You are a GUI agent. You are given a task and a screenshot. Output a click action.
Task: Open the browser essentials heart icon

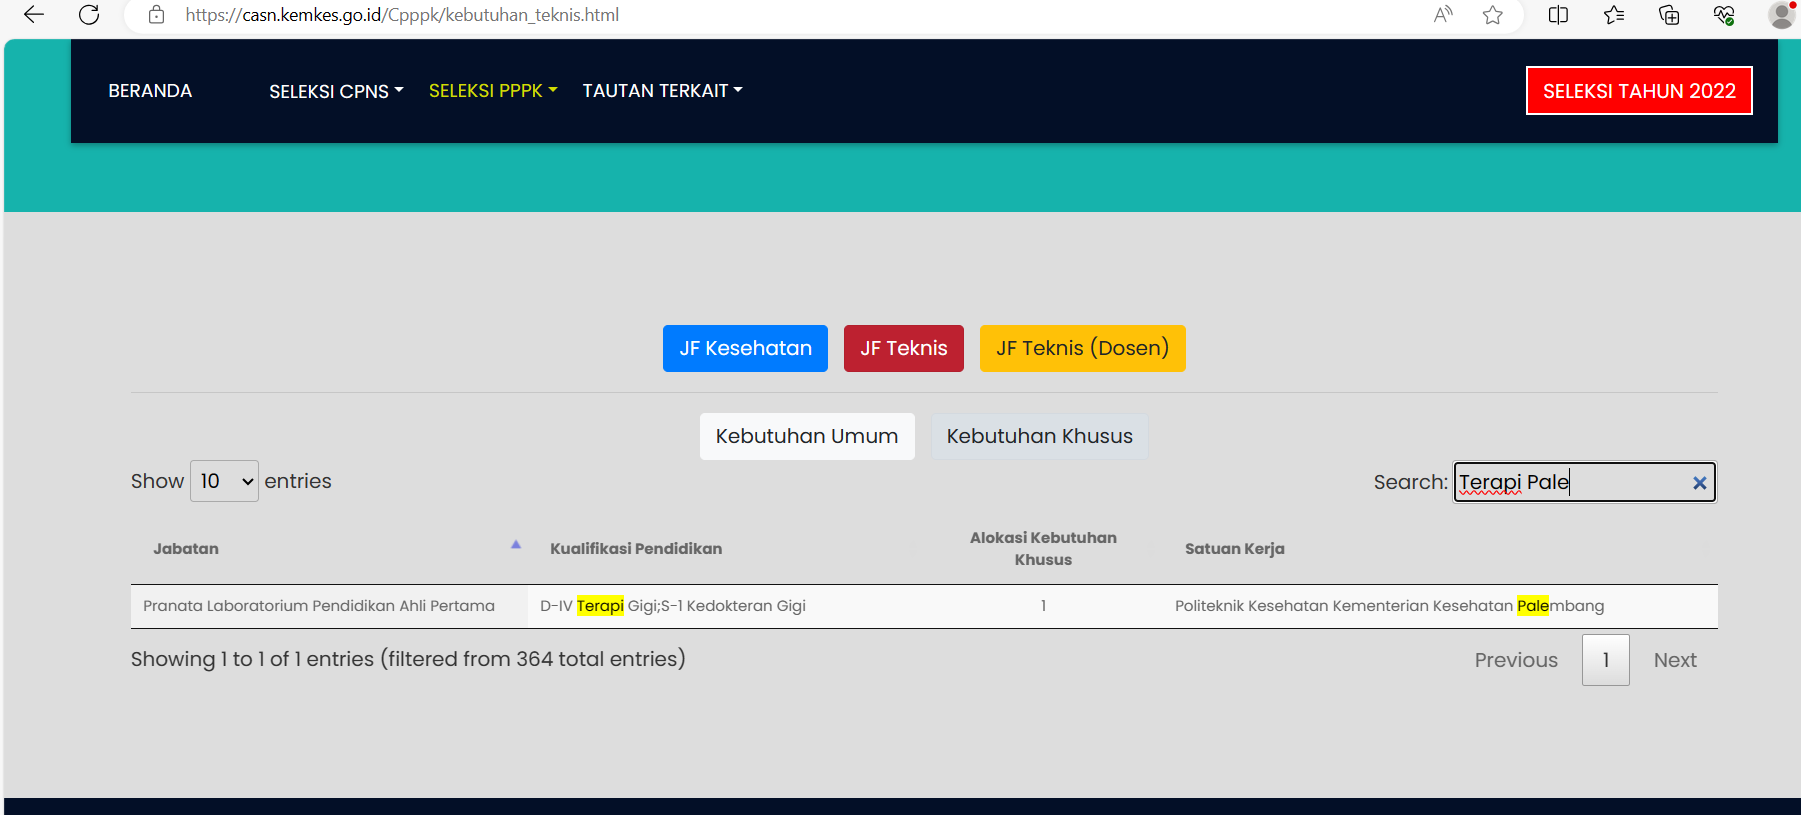click(1723, 15)
